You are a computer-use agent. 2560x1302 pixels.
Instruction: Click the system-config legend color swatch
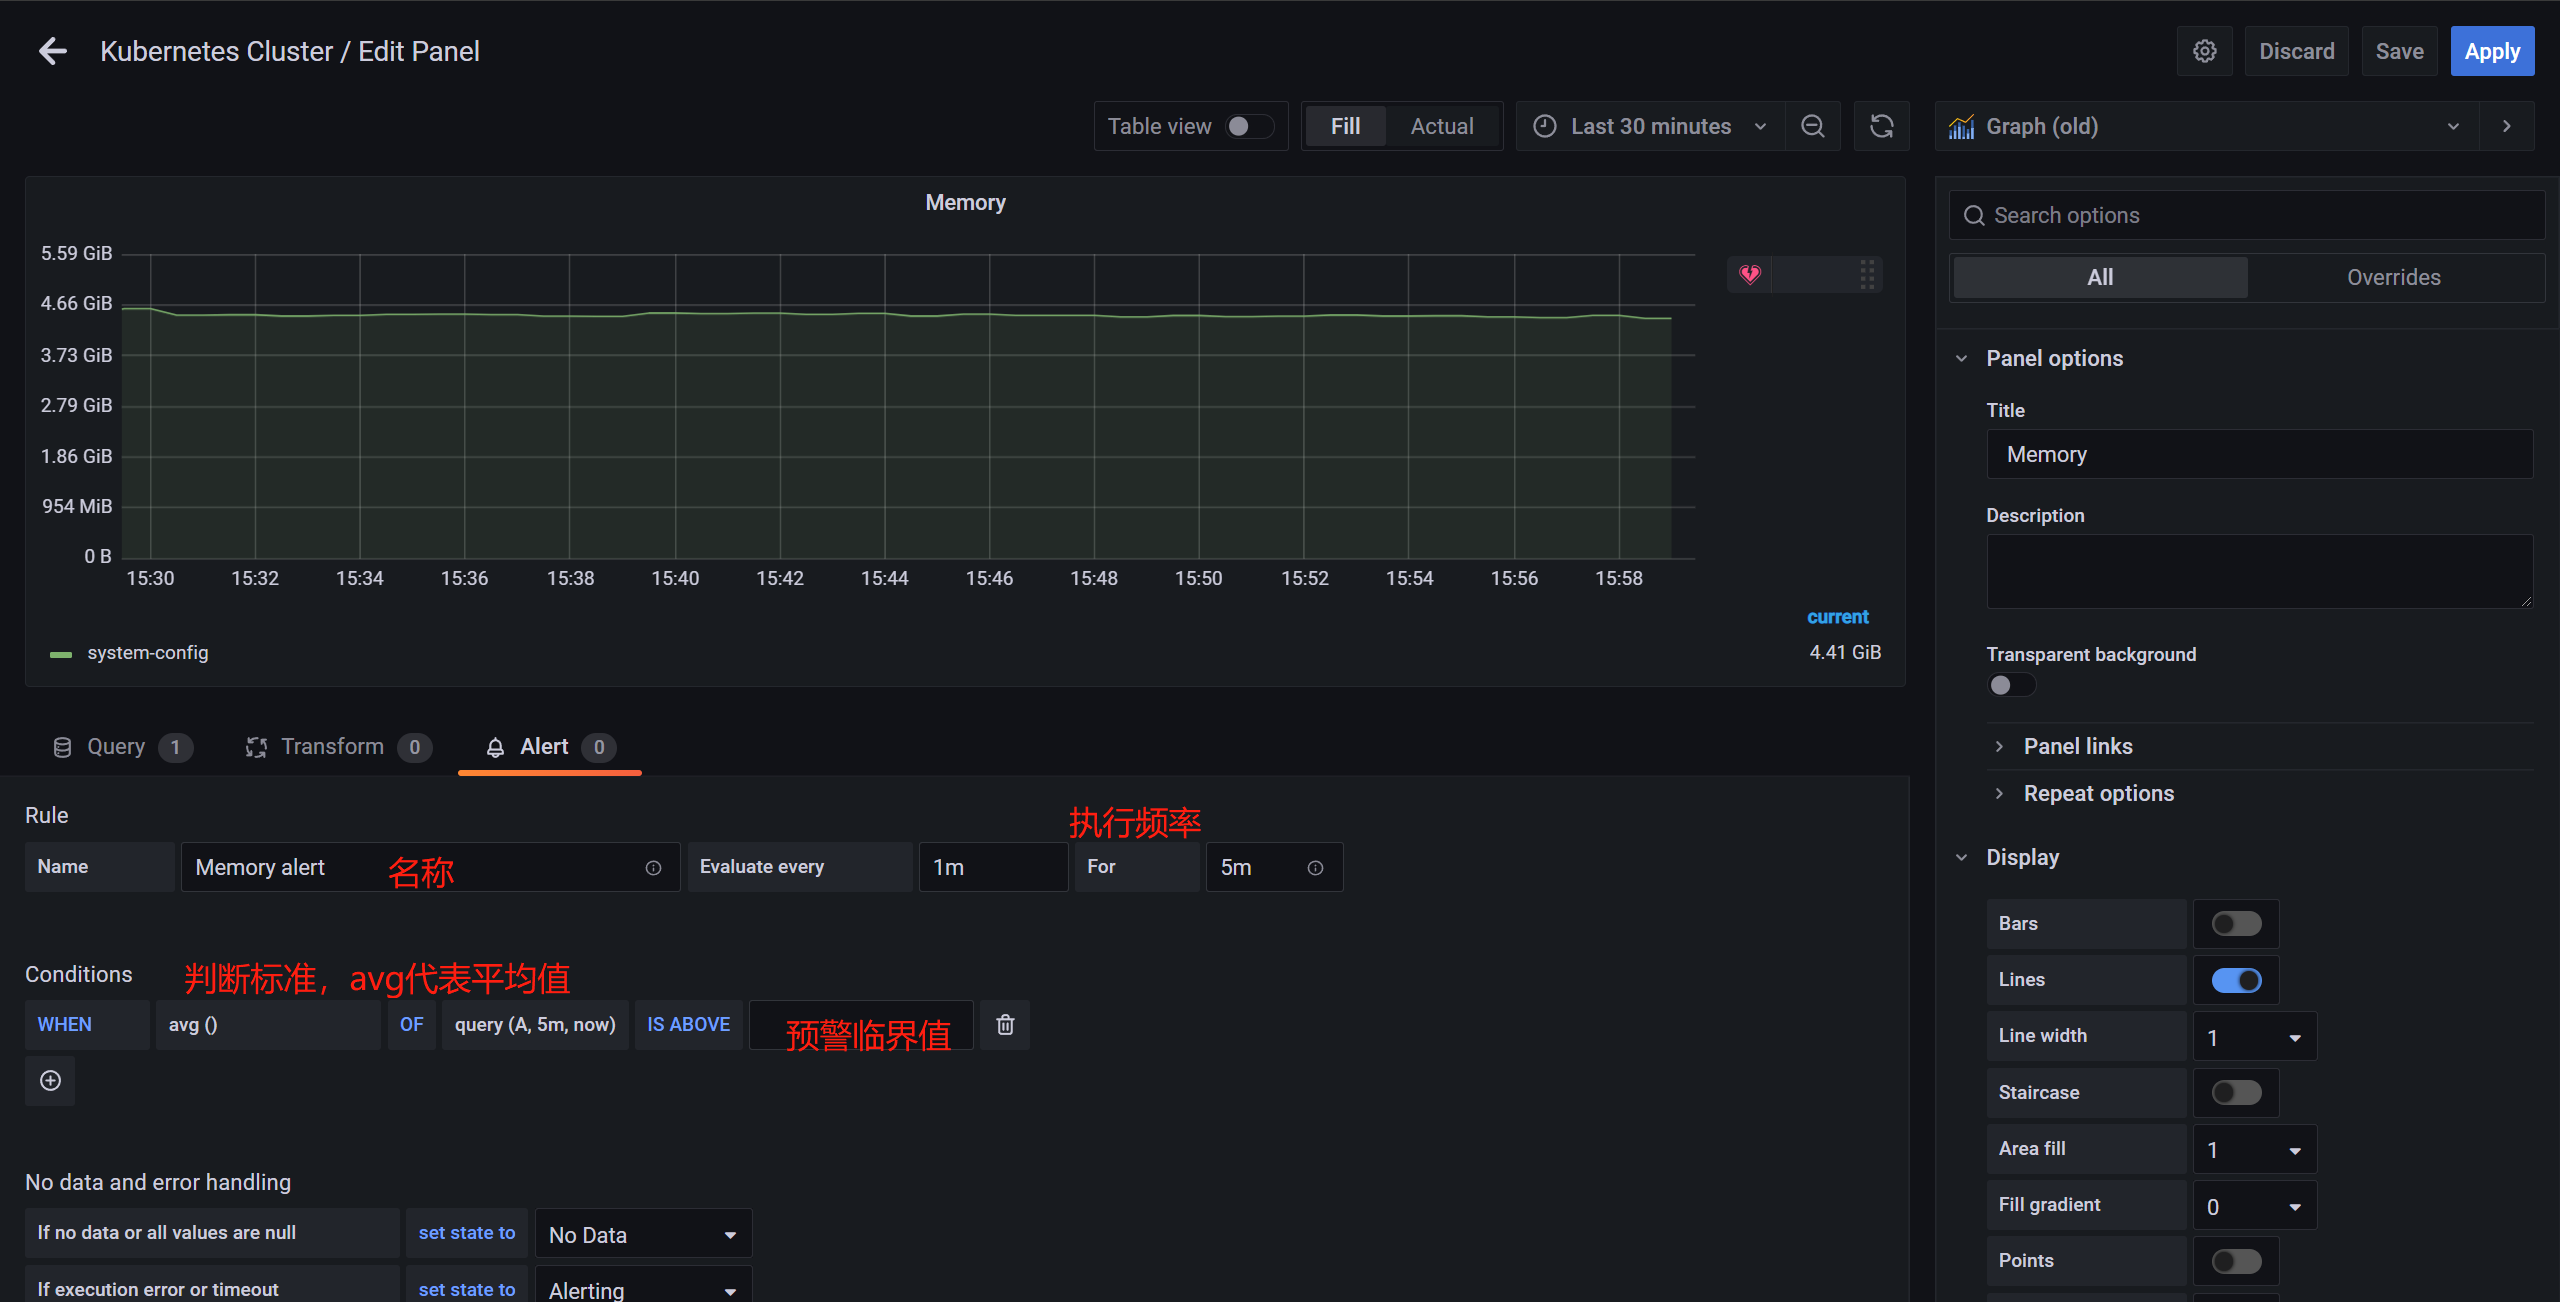61,654
